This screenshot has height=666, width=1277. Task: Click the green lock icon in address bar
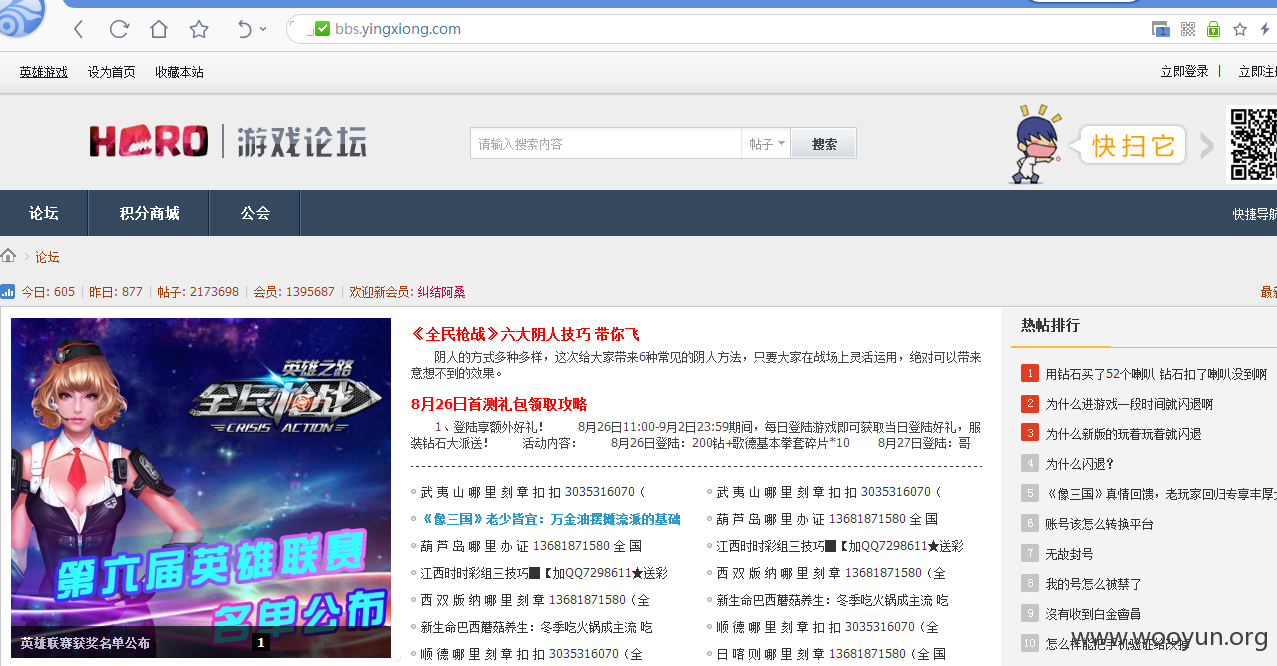coord(1213,29)
